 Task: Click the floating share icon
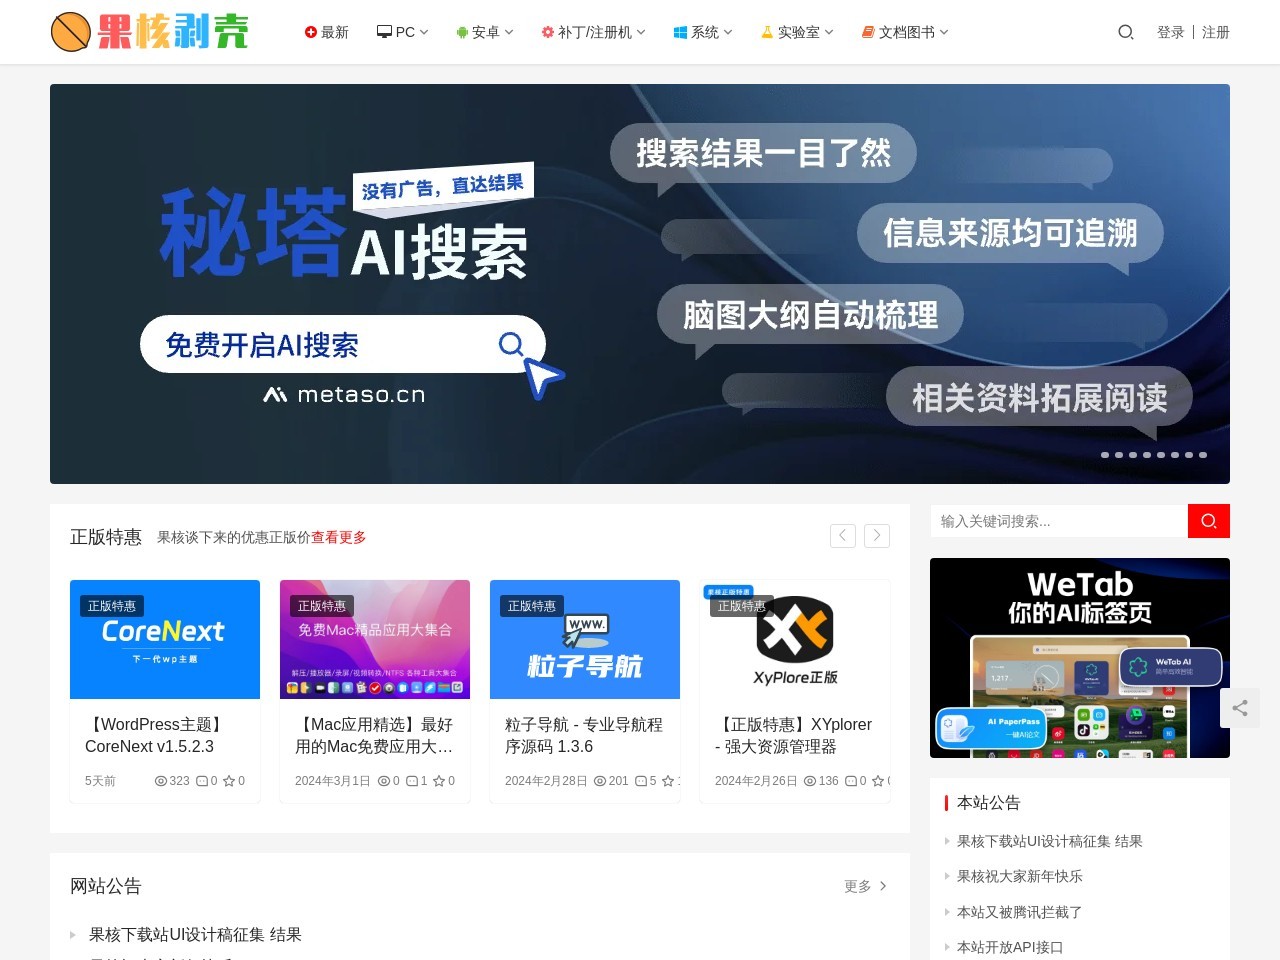(x=1240, y=708)
